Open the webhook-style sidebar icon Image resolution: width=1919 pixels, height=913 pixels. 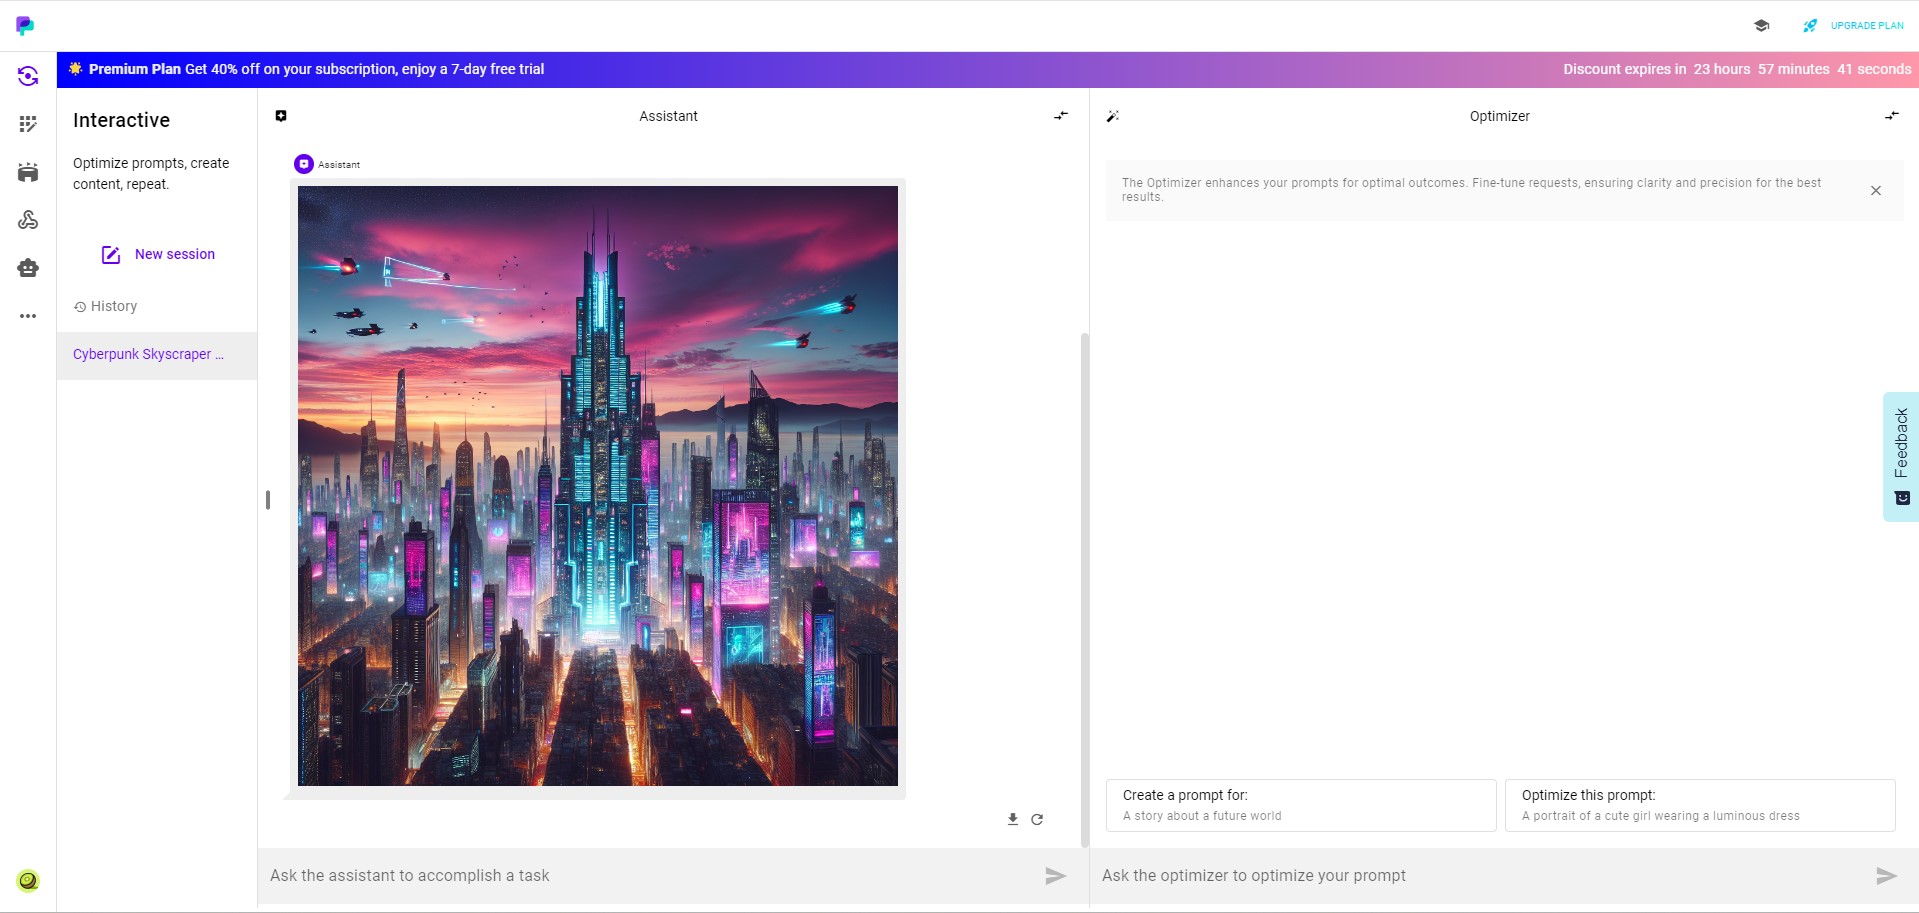[28, 220]
